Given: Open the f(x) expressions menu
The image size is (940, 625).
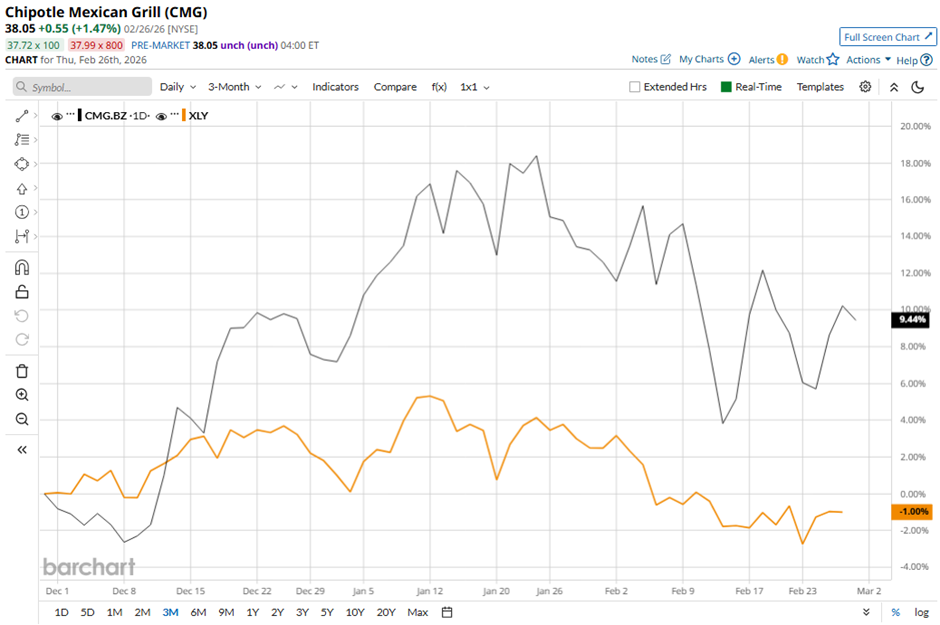Looking at the screenshot, I should (x=439, y=87).
